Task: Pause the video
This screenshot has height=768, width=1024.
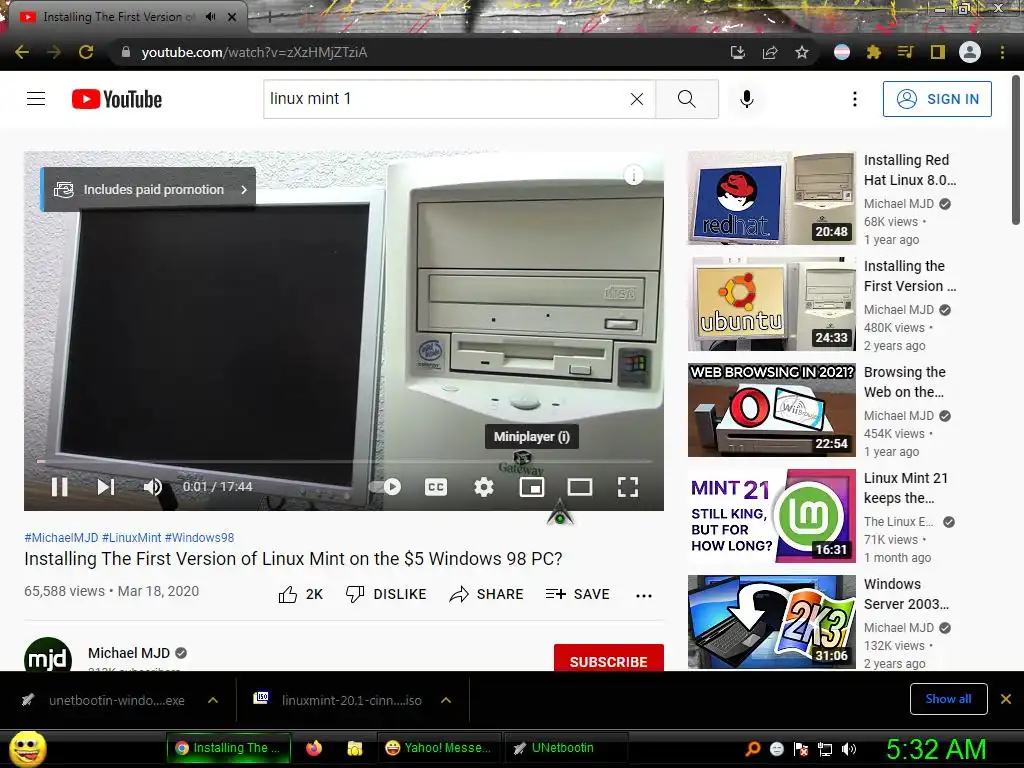Action: (x=59, y=487)
